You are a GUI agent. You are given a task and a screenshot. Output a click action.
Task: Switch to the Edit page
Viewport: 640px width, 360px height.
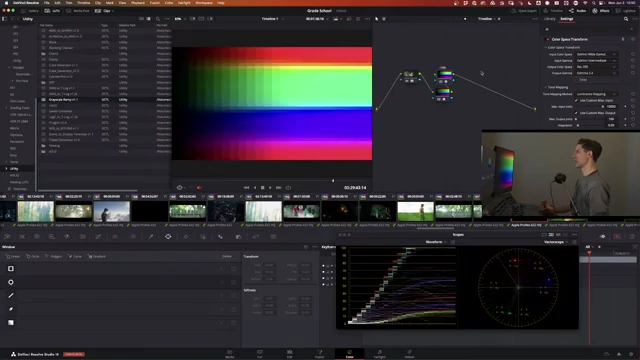(289, 354)
